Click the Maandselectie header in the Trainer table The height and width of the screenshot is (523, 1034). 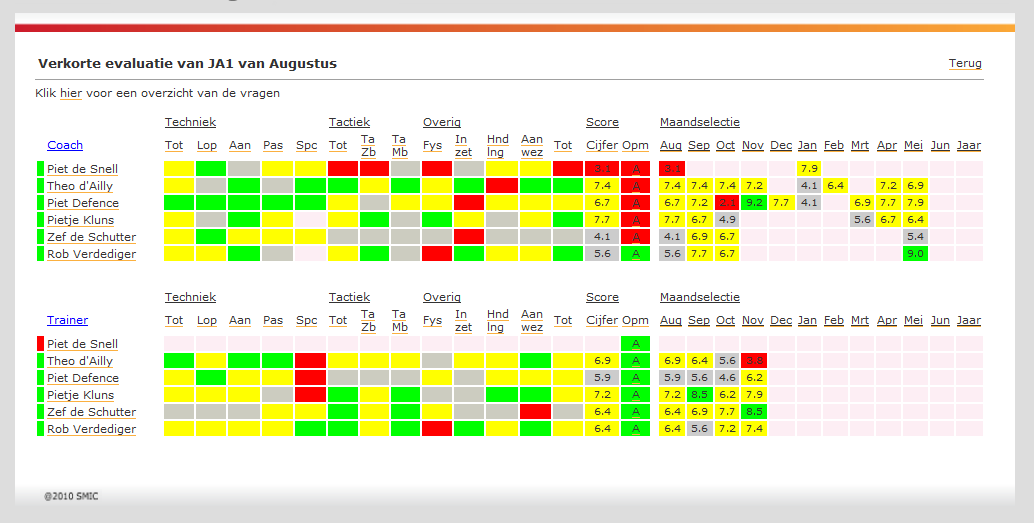(x=699, y=297)
